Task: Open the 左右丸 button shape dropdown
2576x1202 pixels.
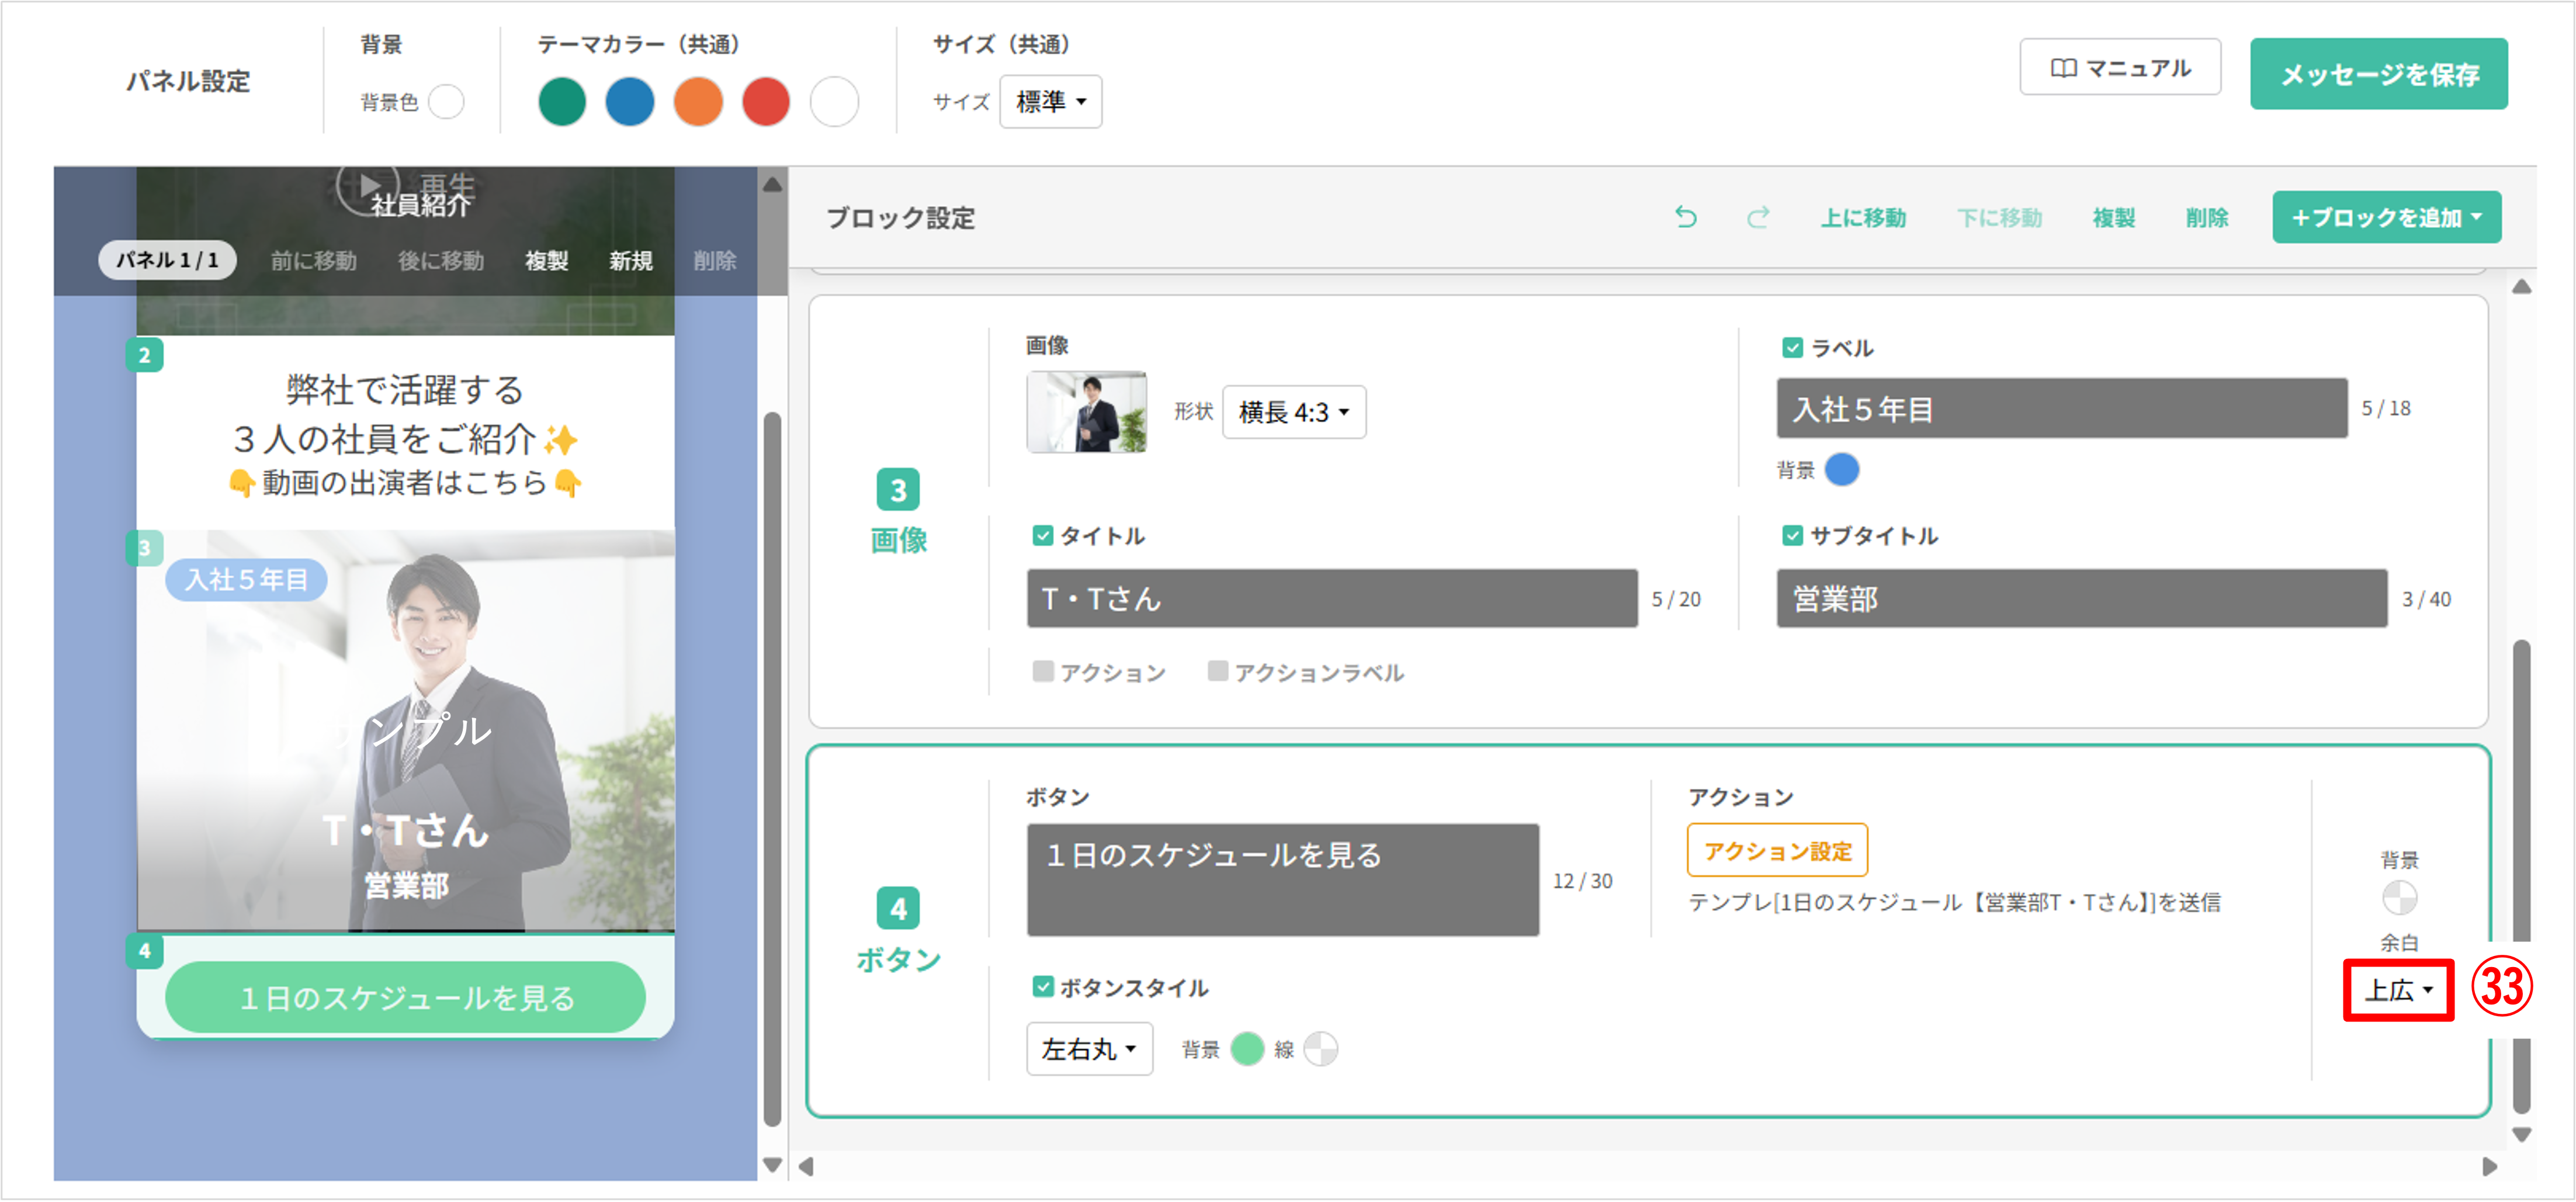Action: click(x=1088, y=1049)
